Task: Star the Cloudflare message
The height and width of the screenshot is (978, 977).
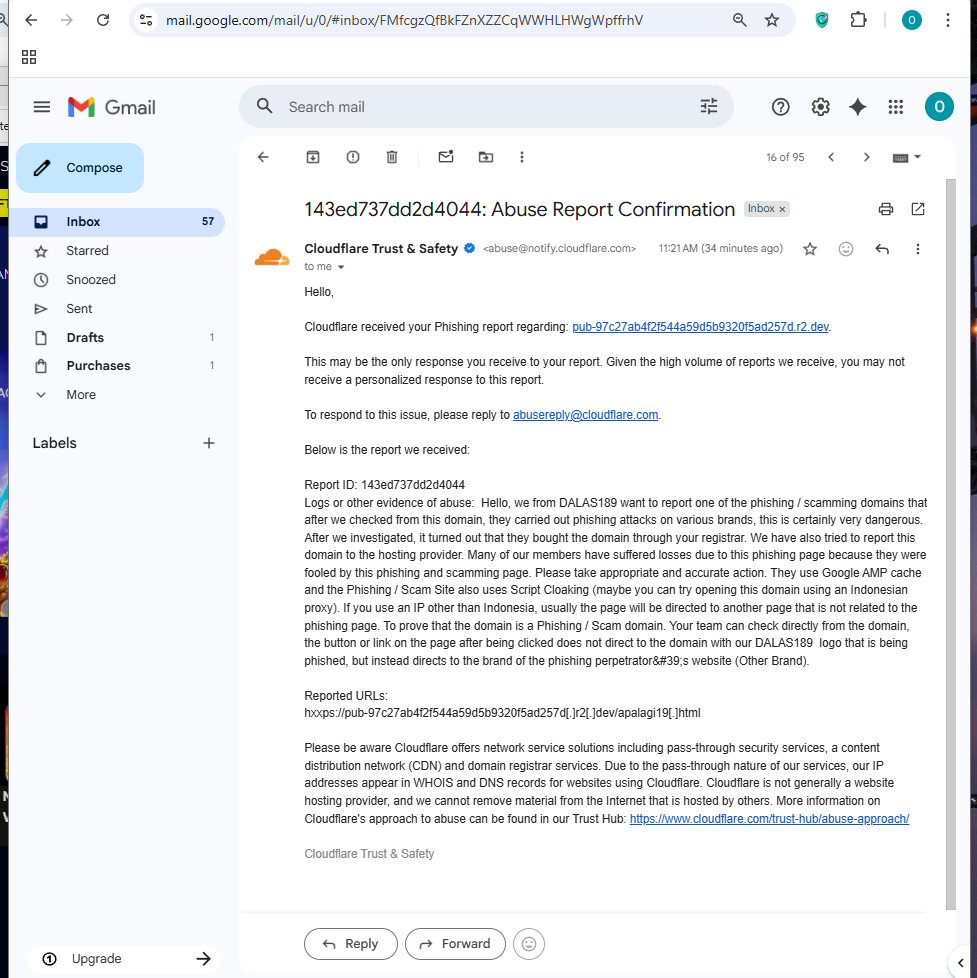Action: (810, 249)
